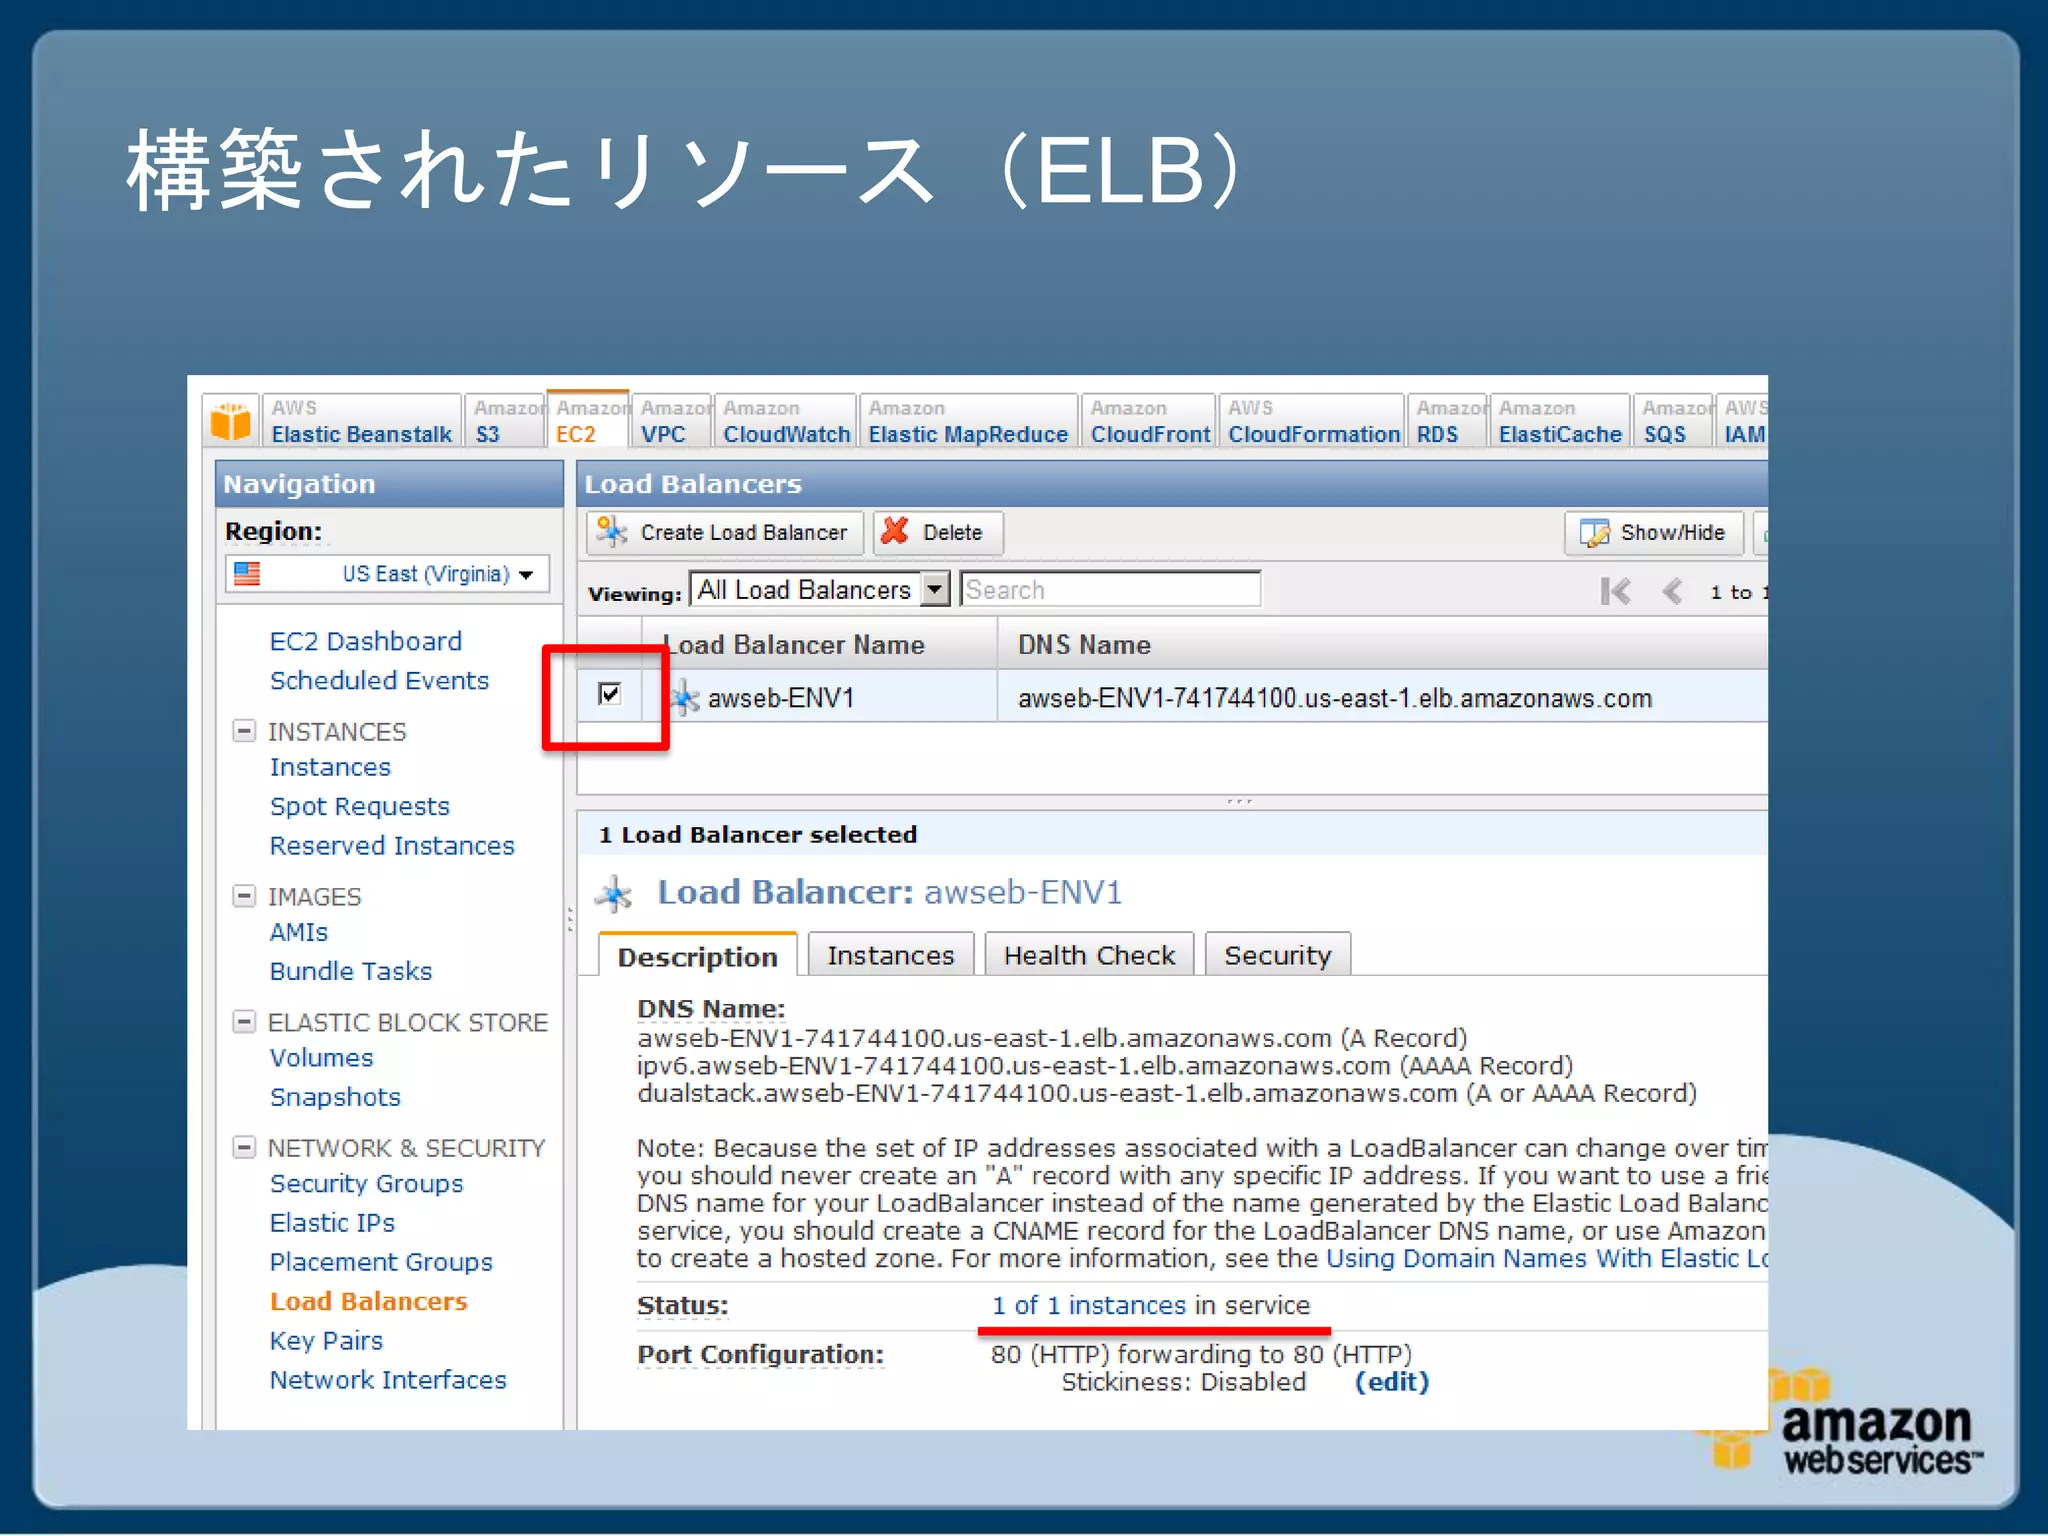Open the Amazon RDS service tab
The width and height of the screenshot is (2048, 1536).
1449,421
